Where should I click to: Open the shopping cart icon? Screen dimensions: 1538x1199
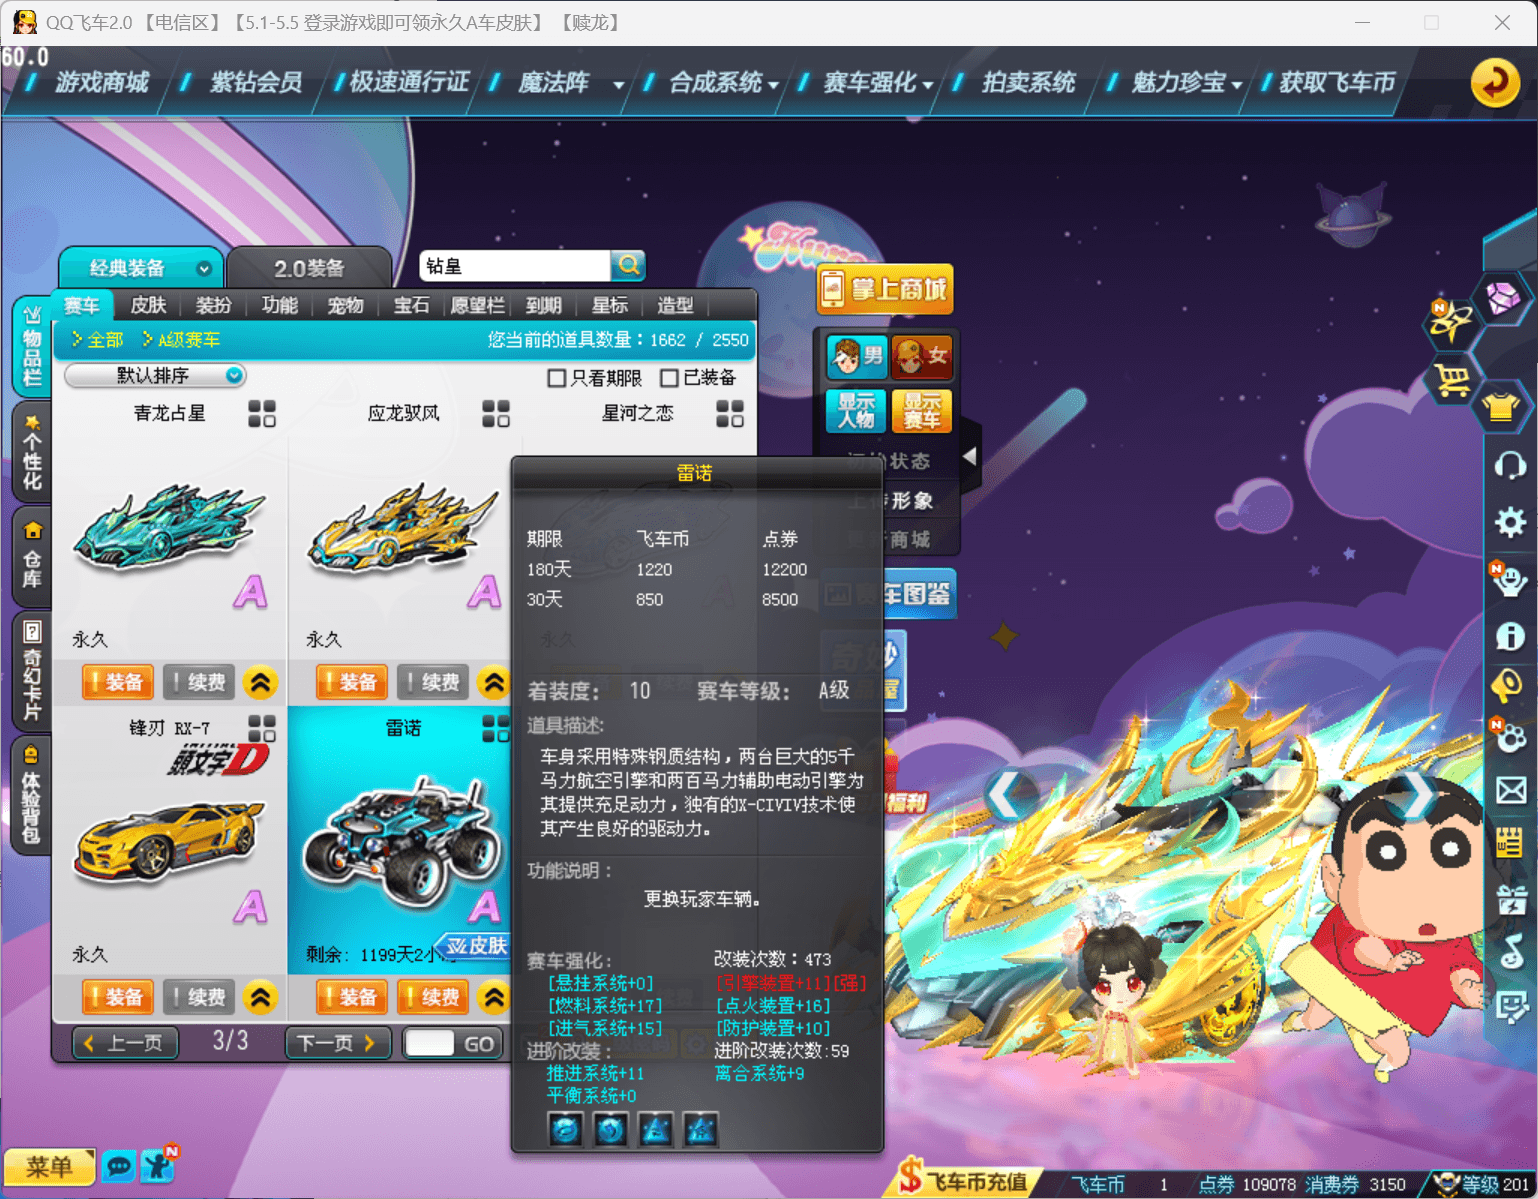[1452, 380]
